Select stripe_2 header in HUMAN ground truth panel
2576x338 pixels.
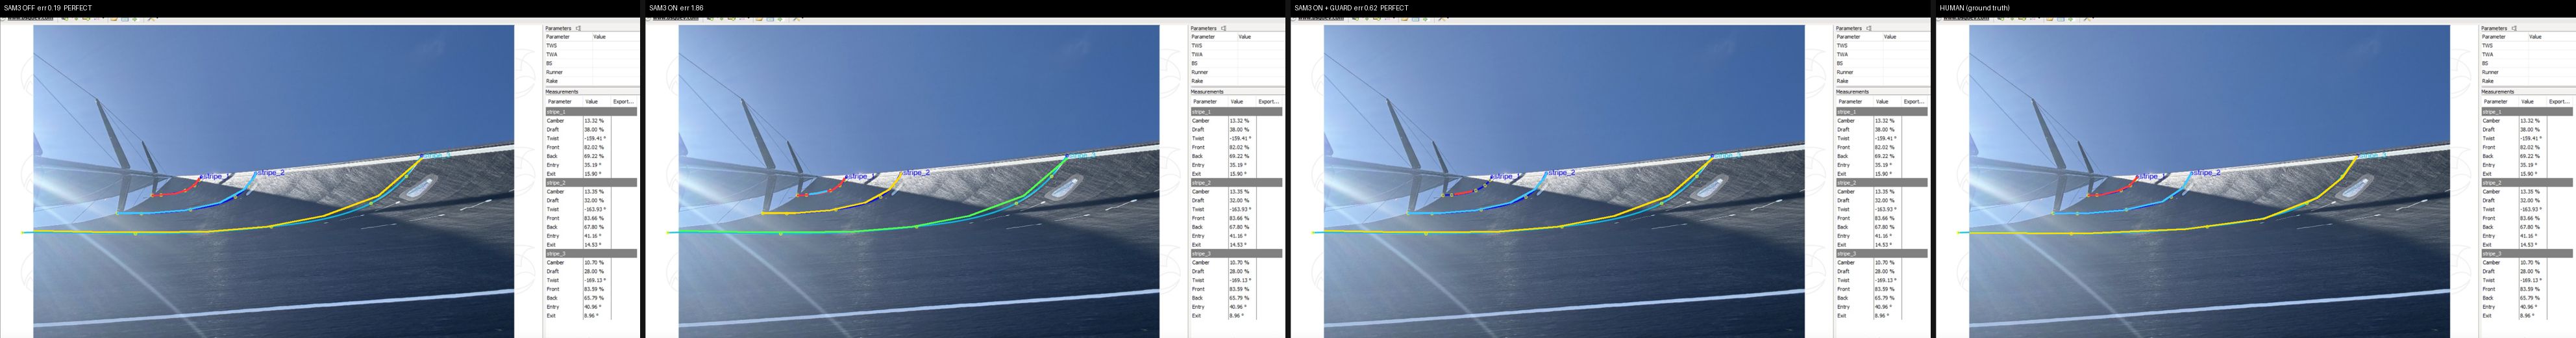click(2527, 183)
